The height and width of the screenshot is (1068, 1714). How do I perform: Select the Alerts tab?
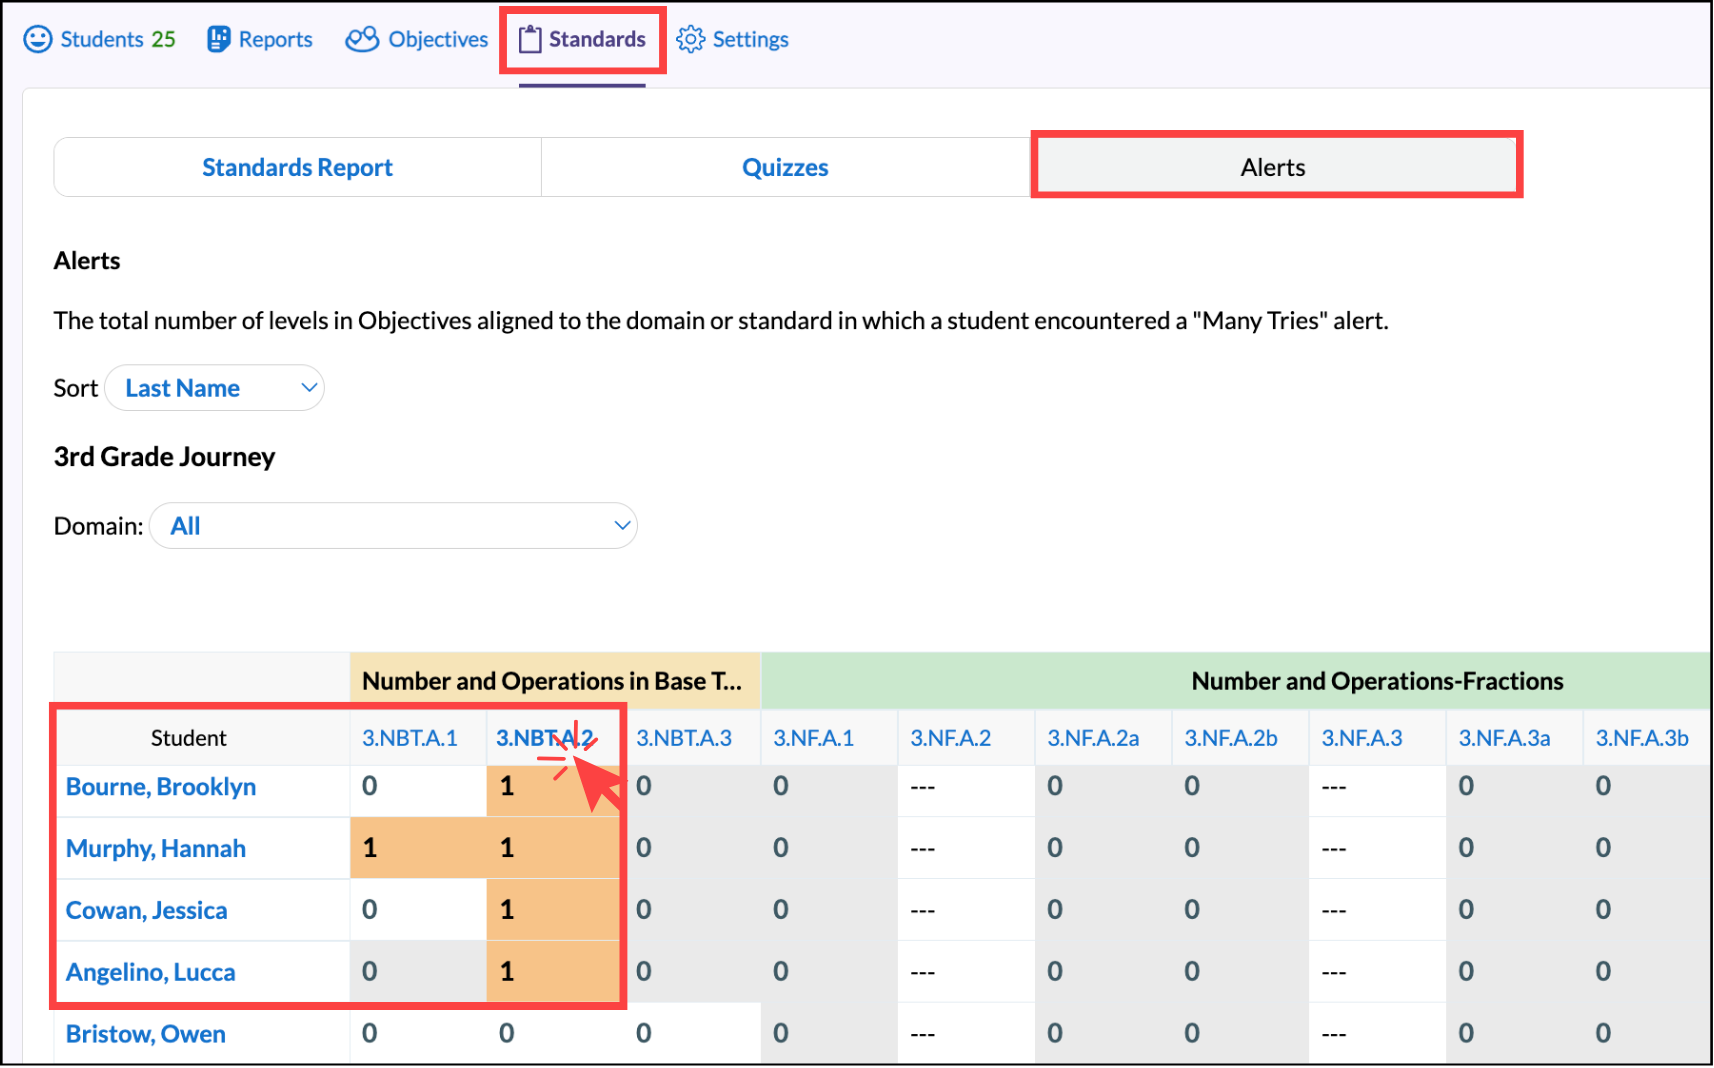(1273, 167)
